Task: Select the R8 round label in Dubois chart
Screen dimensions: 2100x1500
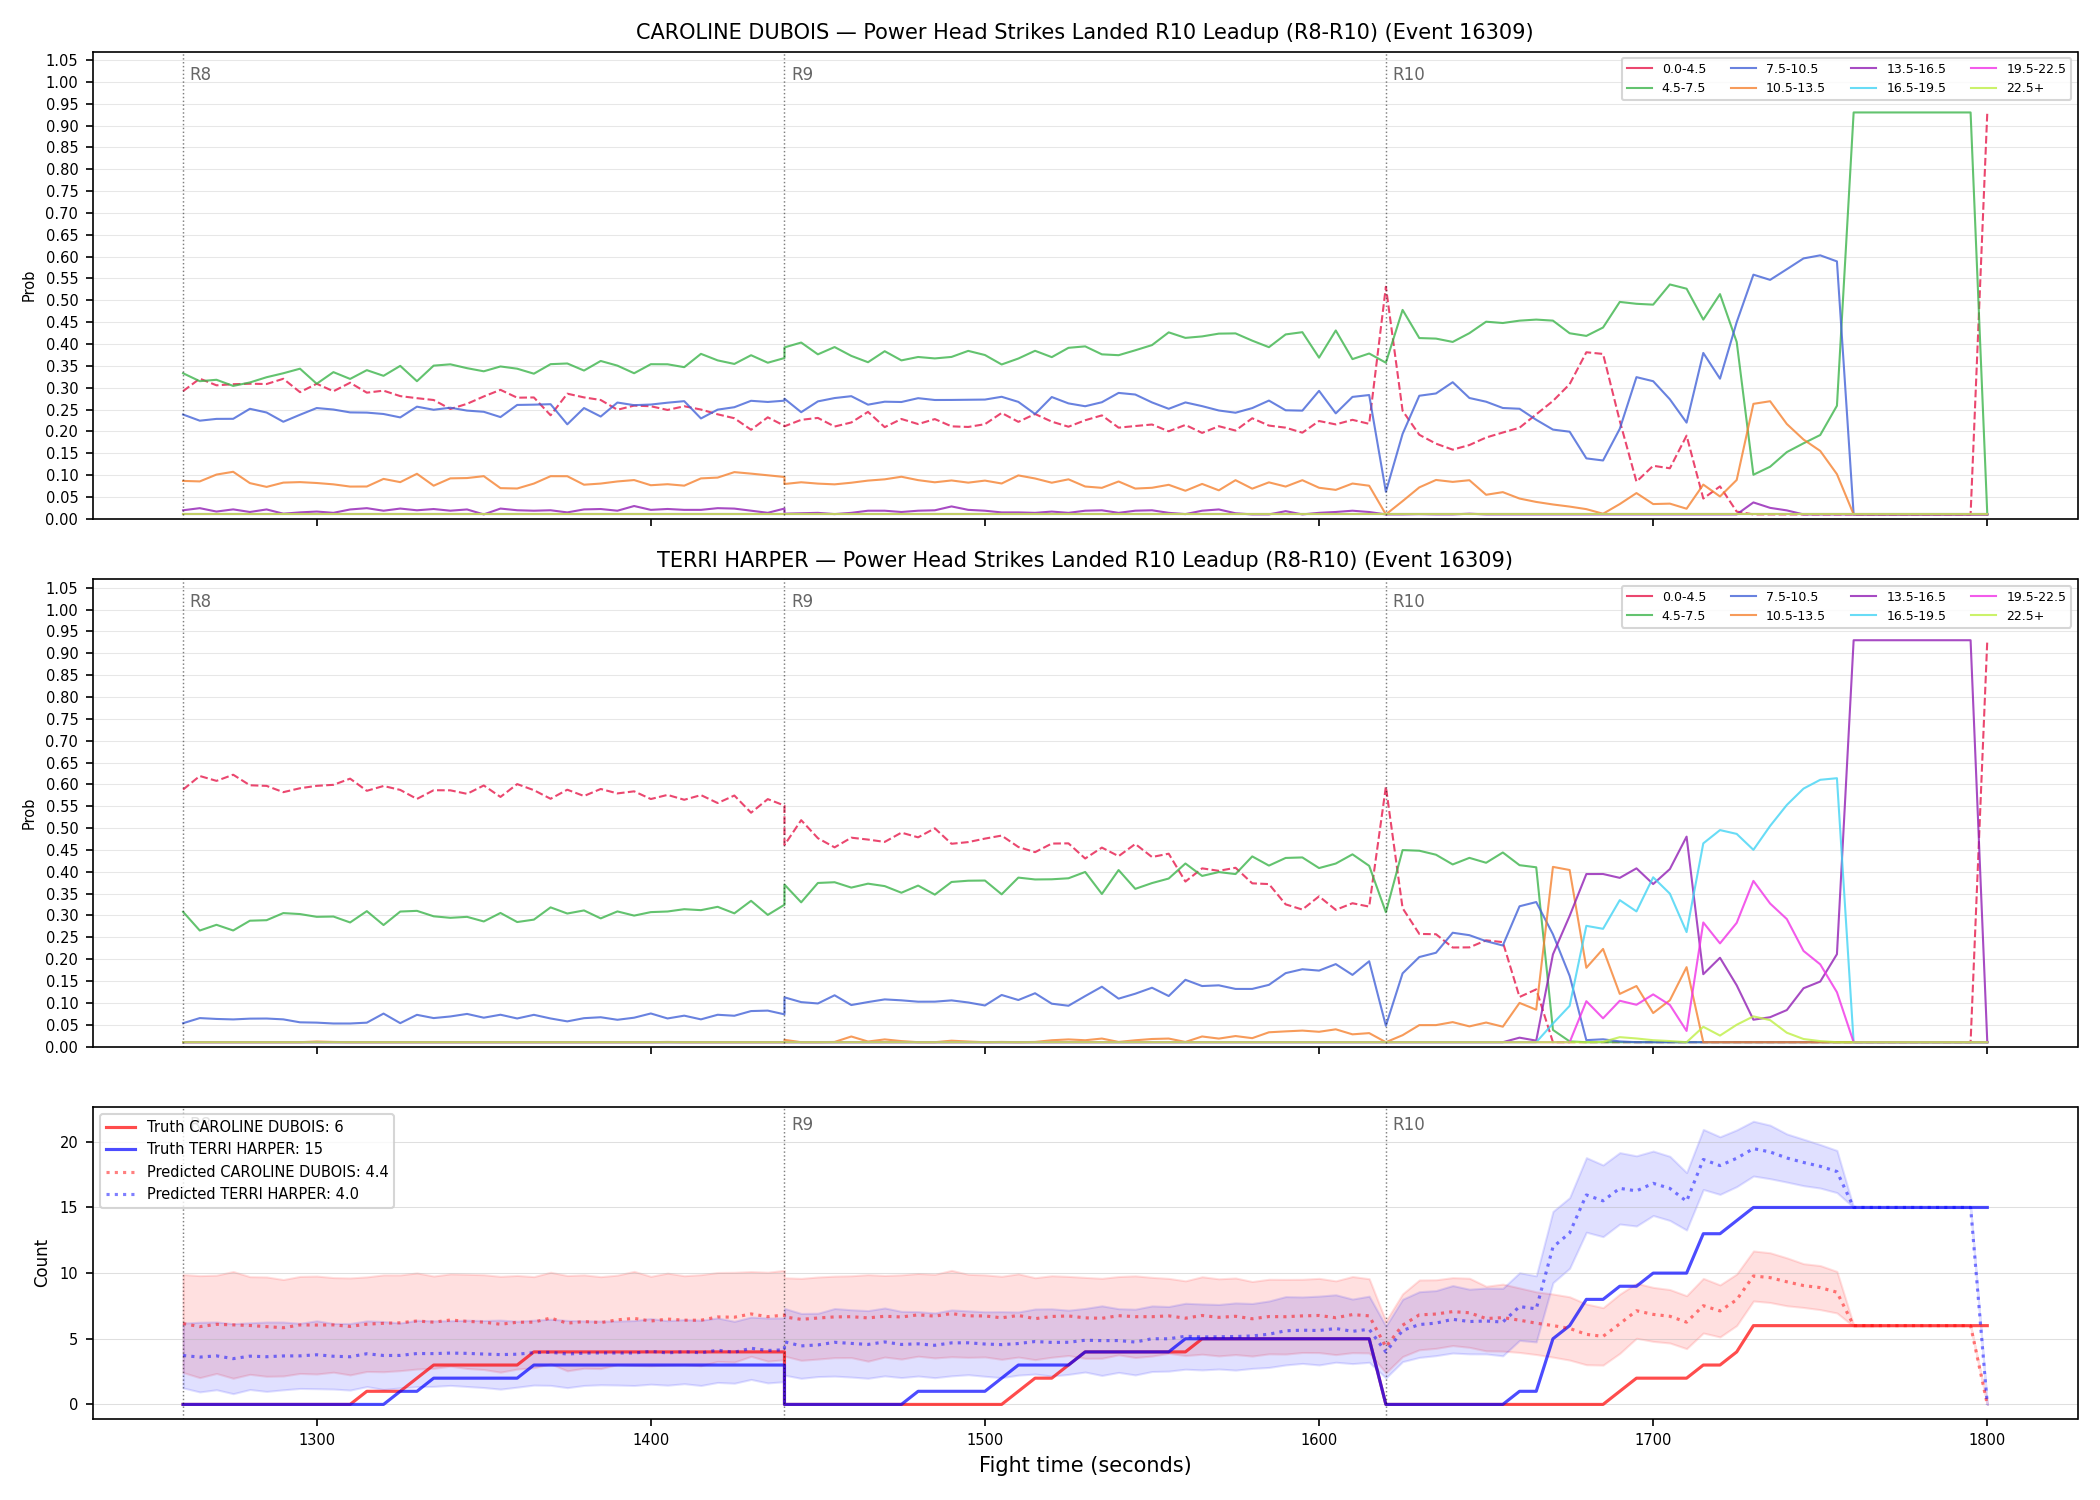Action: pyautogui.click(x=200, y=74)
